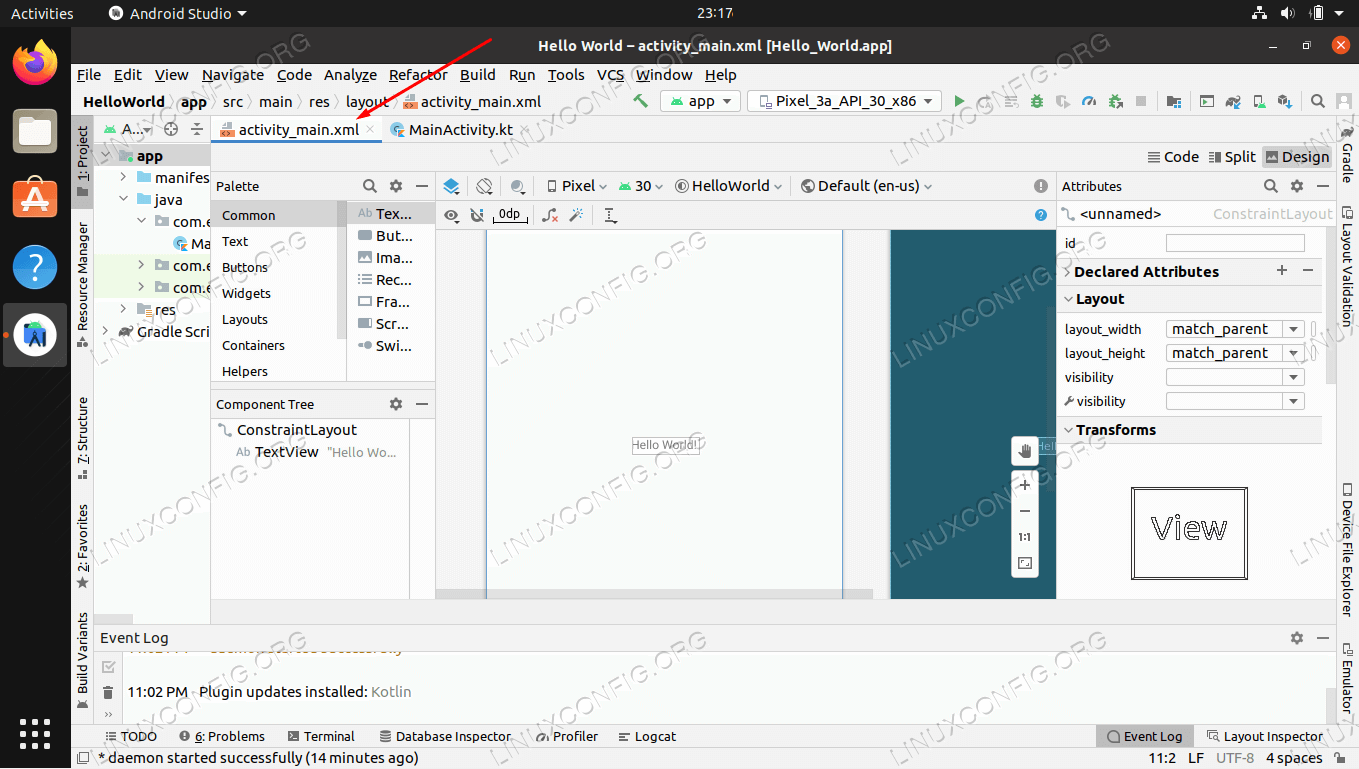Open the SDK Manager icon
1359x769 pixels.
point(1285,101)
